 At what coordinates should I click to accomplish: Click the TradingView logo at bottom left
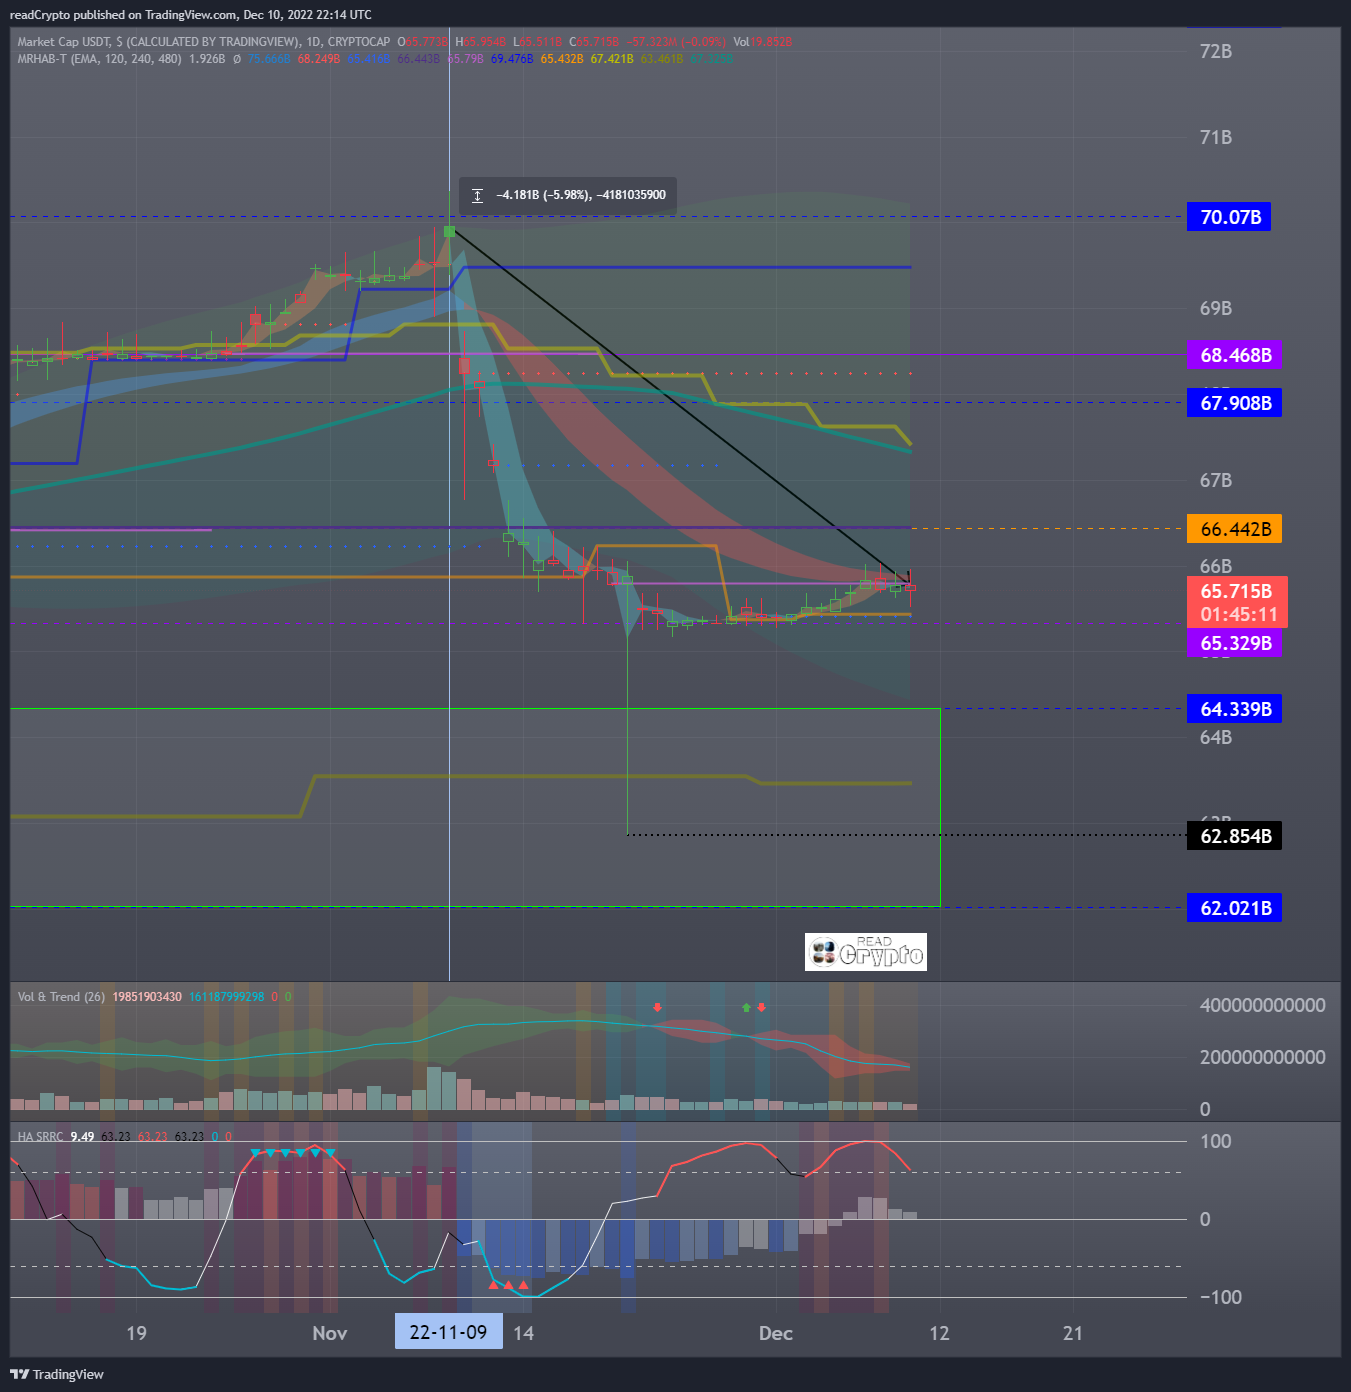[x=57, y=1374]
